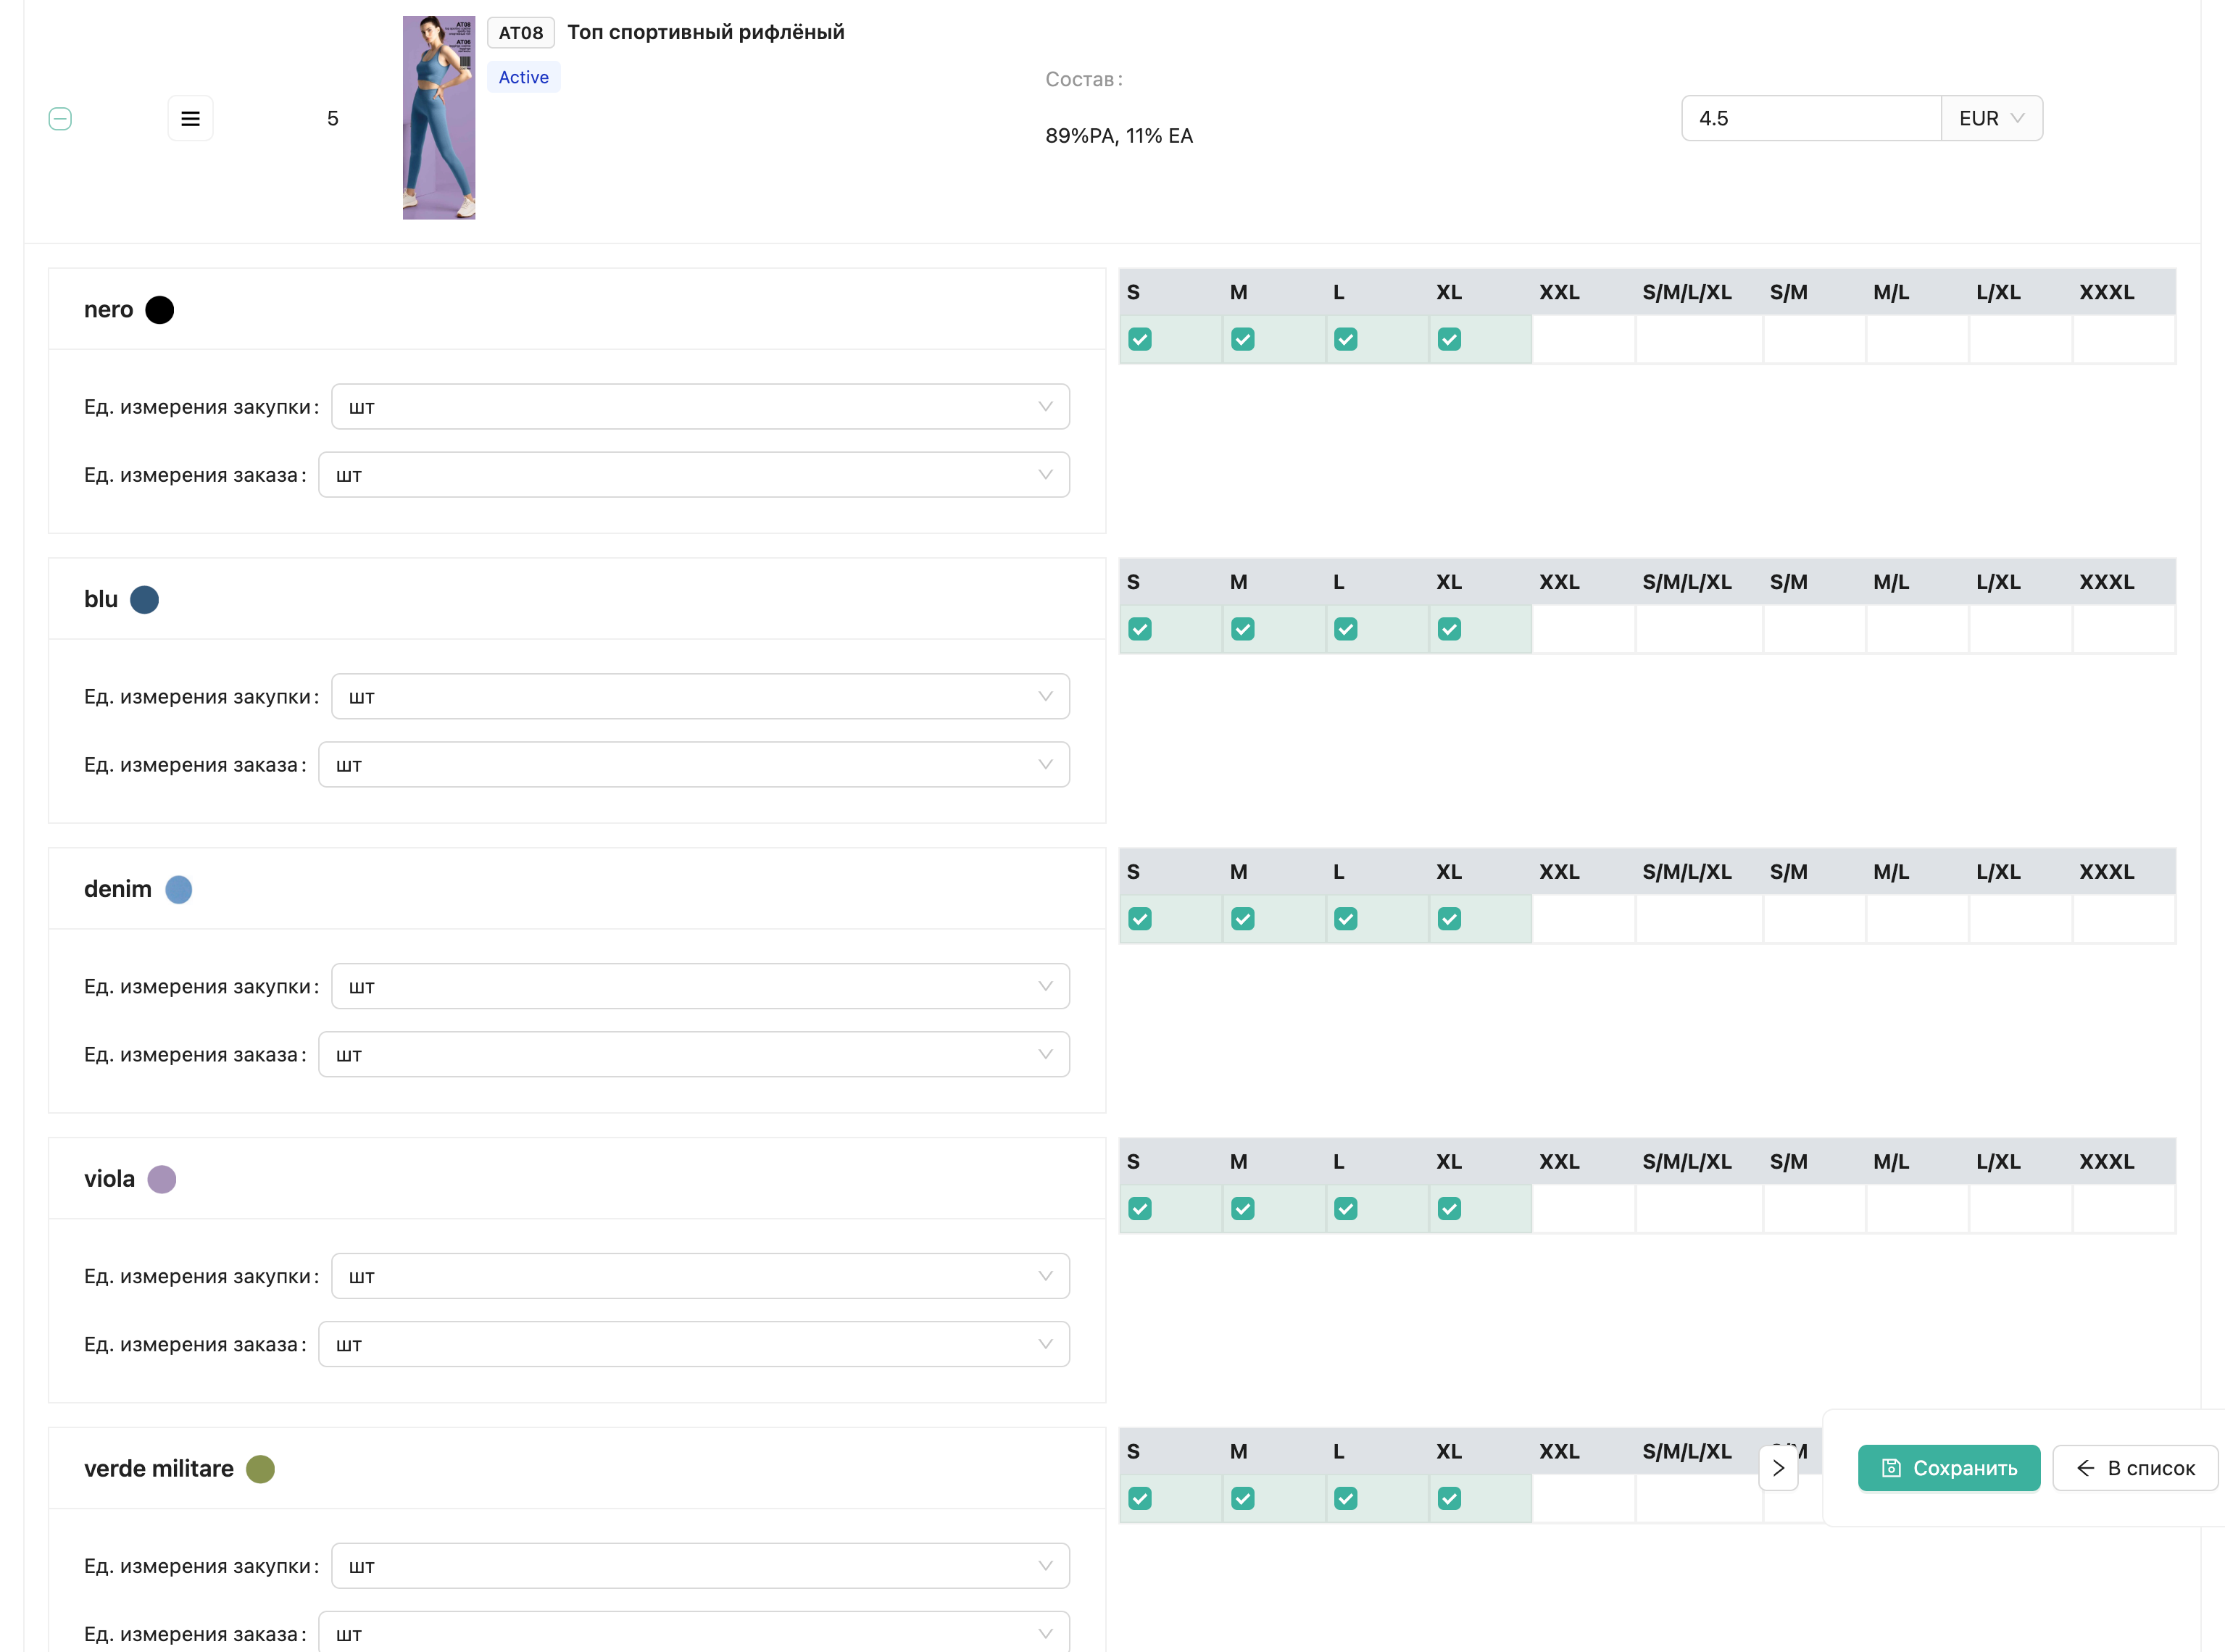Open nero purchase unit dropdown
The height and width of the screenshot is (1652, 2225).
[700, 407]
